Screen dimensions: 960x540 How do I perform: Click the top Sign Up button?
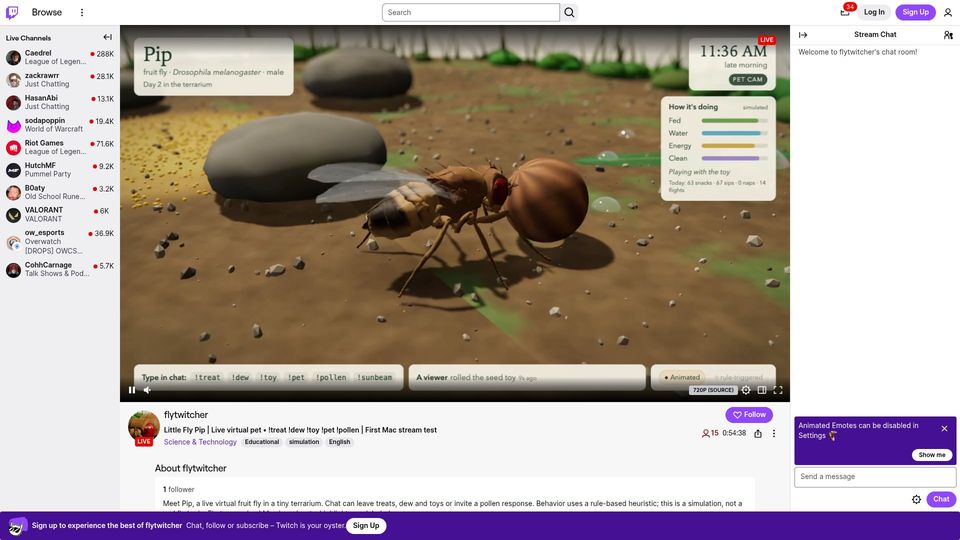click(915, 12)
